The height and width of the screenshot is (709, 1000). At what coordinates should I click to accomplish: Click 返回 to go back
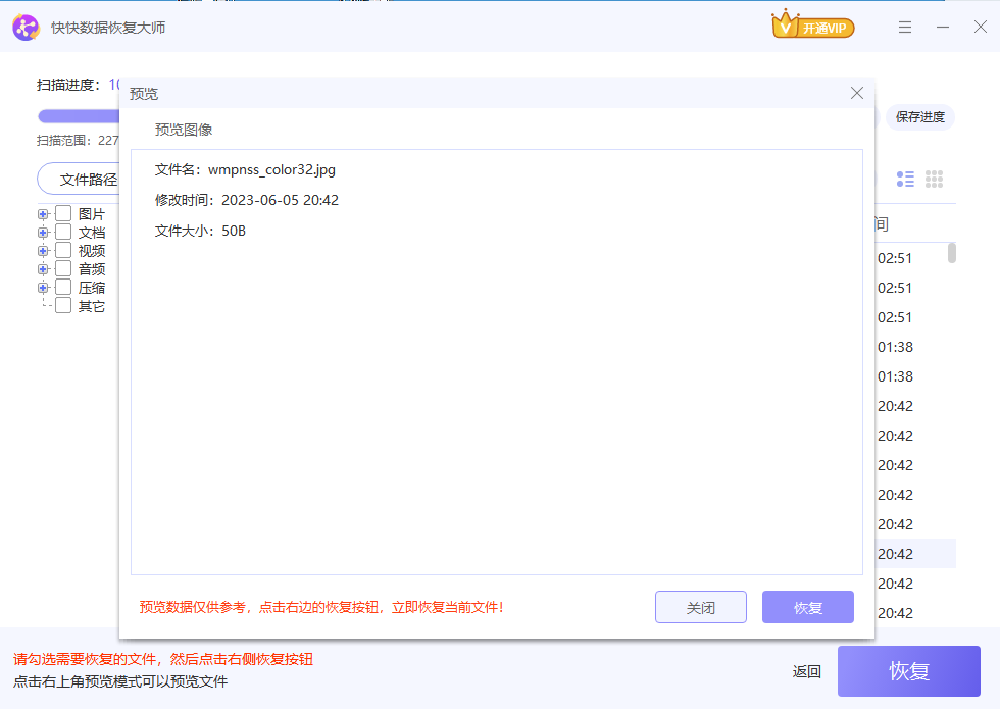(x=806, y=671)
